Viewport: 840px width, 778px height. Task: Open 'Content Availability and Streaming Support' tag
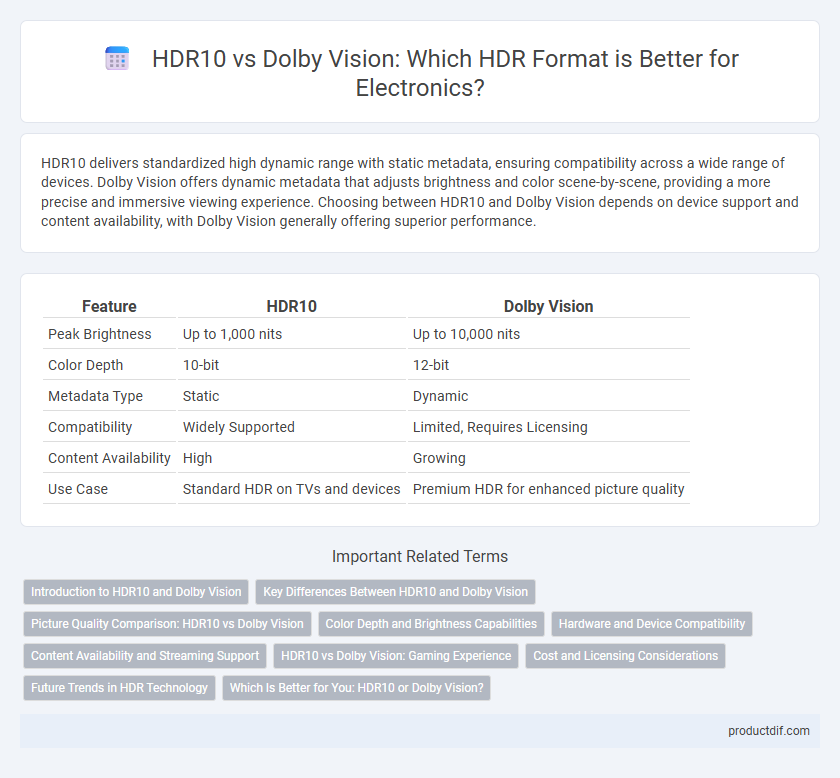pos(145,656)
